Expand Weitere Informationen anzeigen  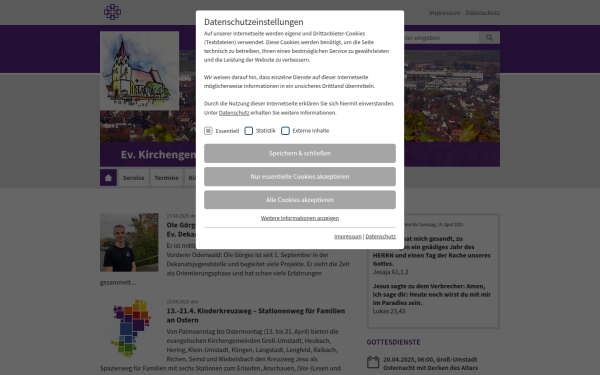pyautogui.click(x=300, y=218)
